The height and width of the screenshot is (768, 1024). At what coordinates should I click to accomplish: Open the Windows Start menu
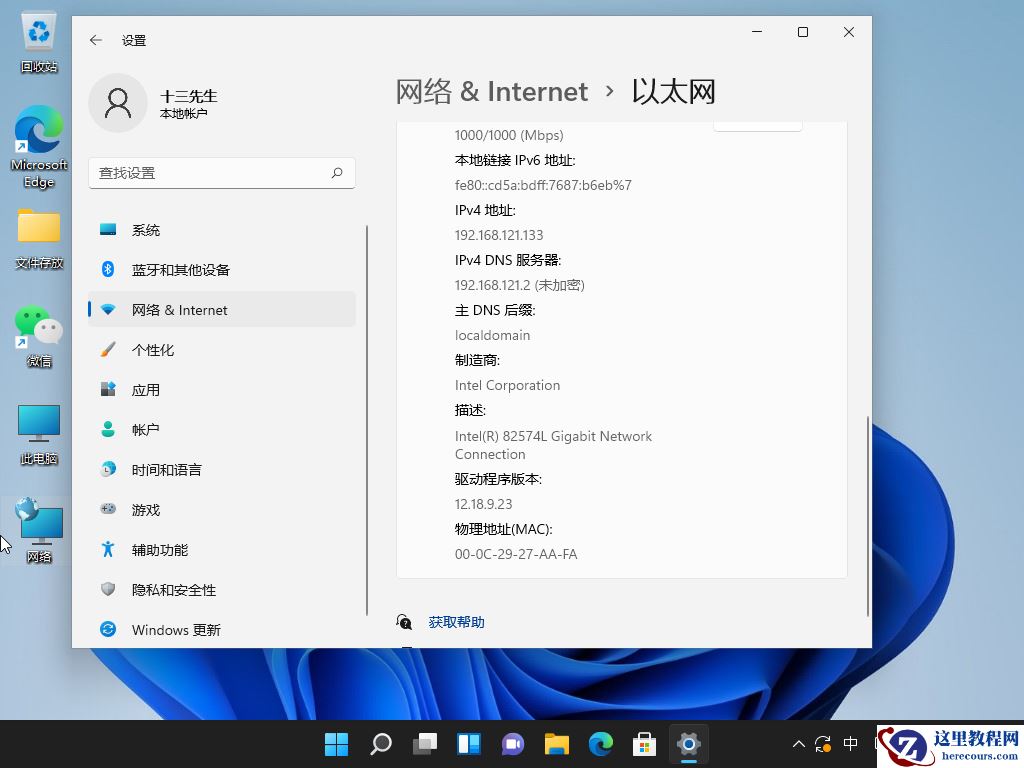tap(336, 744)
